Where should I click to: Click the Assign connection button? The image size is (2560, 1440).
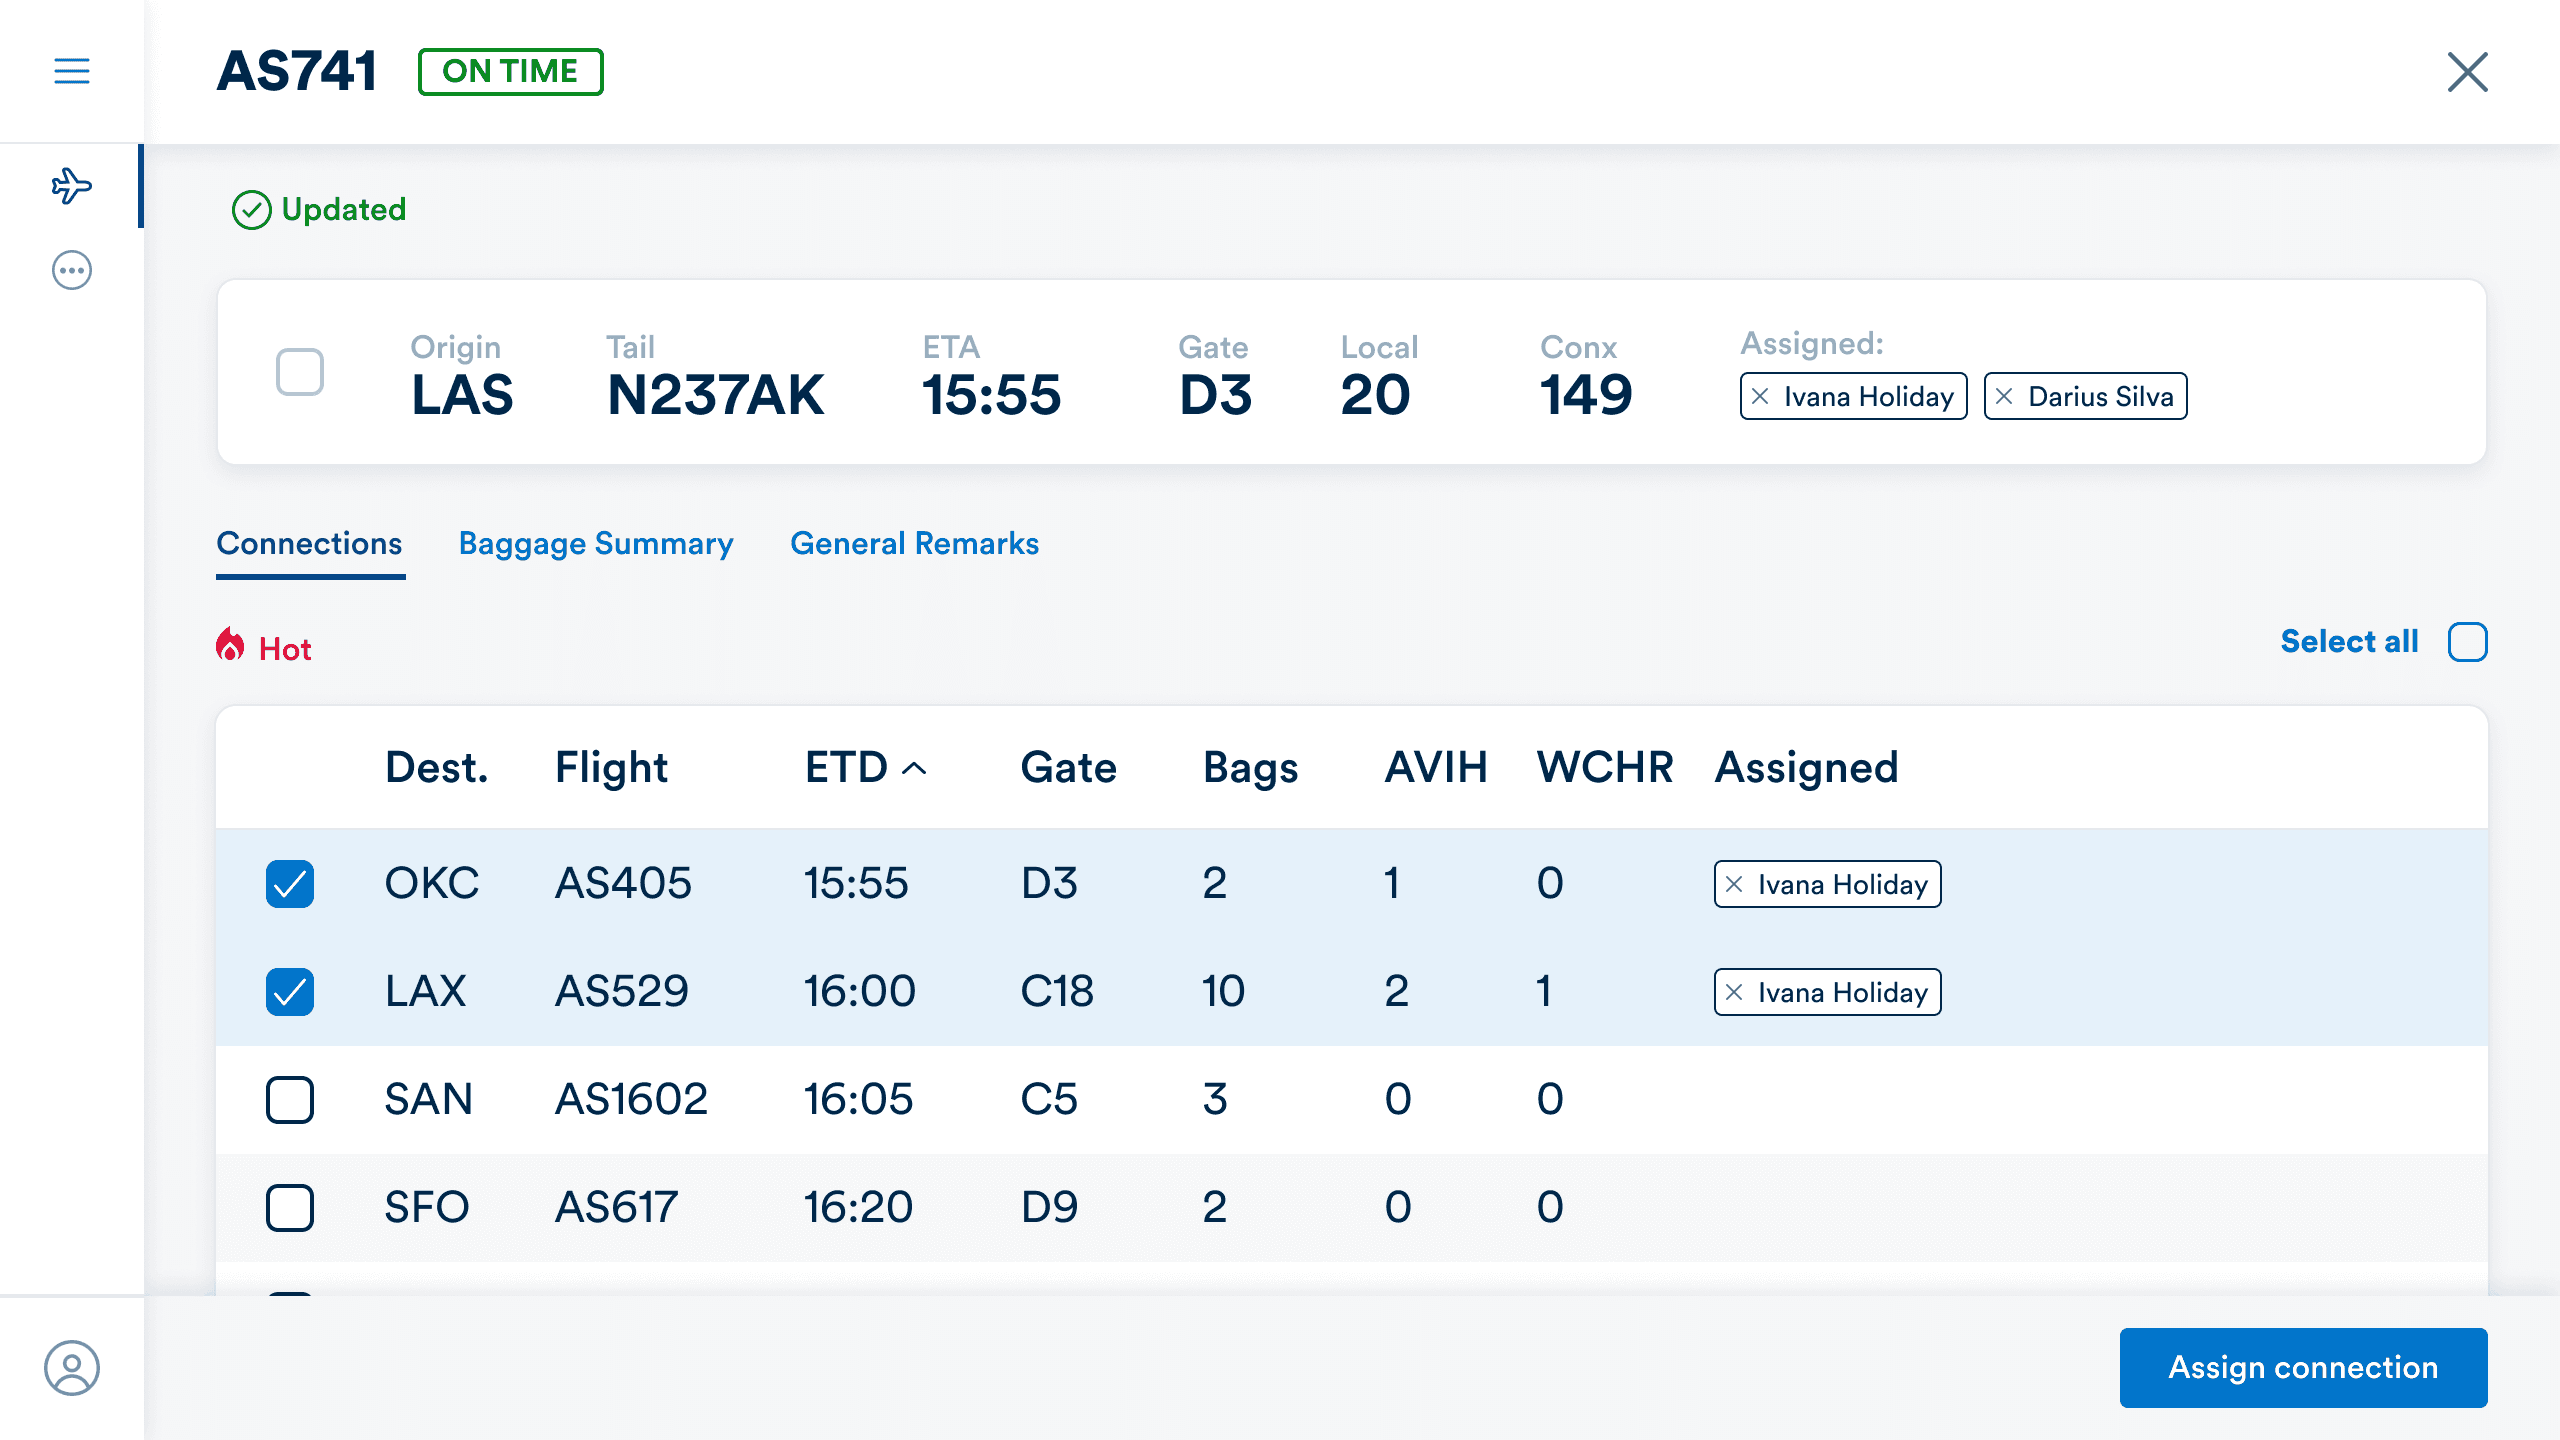2303,1367
